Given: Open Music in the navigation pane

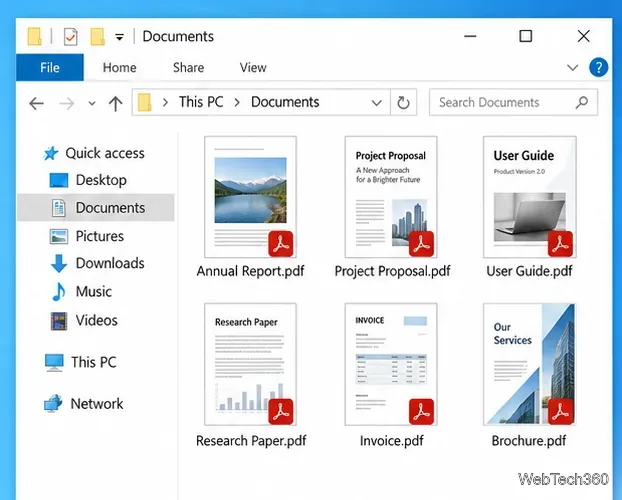Looking at the screenshot, I should pyautogui.click(x=94, y=292).
